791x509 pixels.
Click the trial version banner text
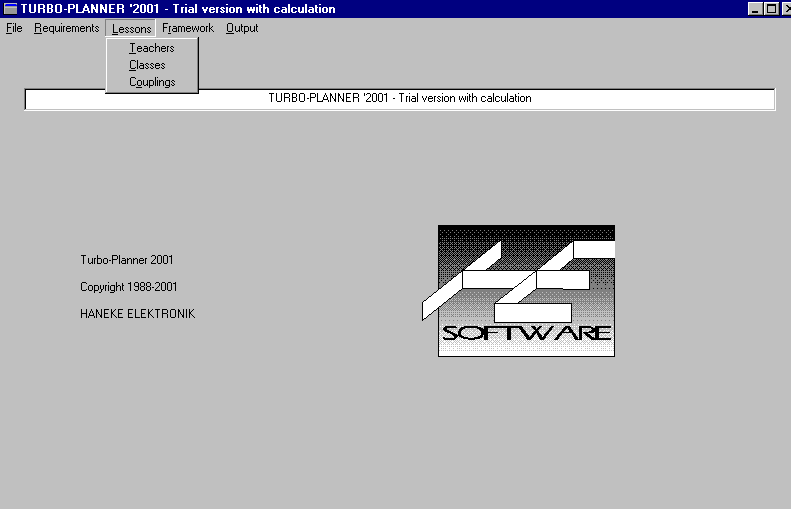click(400, 98)
